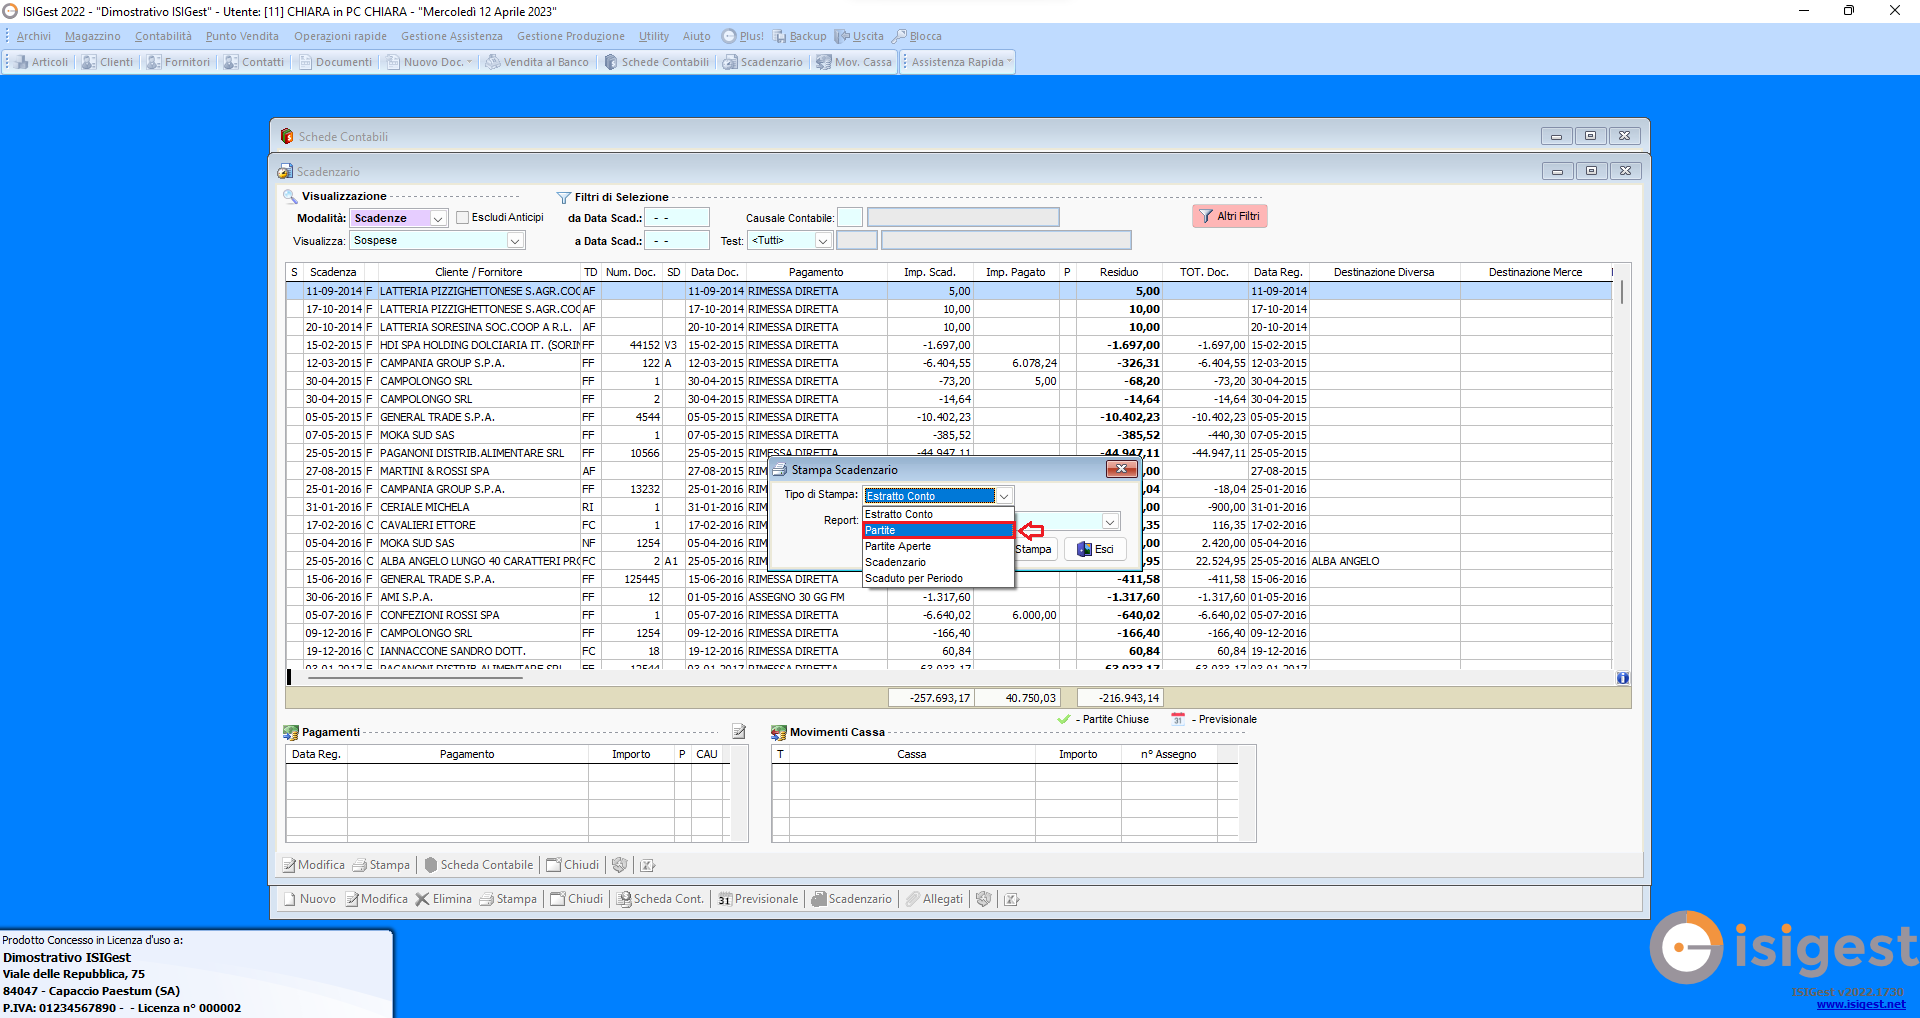
Task: Select Partite in the print type list
Action: 938,530
